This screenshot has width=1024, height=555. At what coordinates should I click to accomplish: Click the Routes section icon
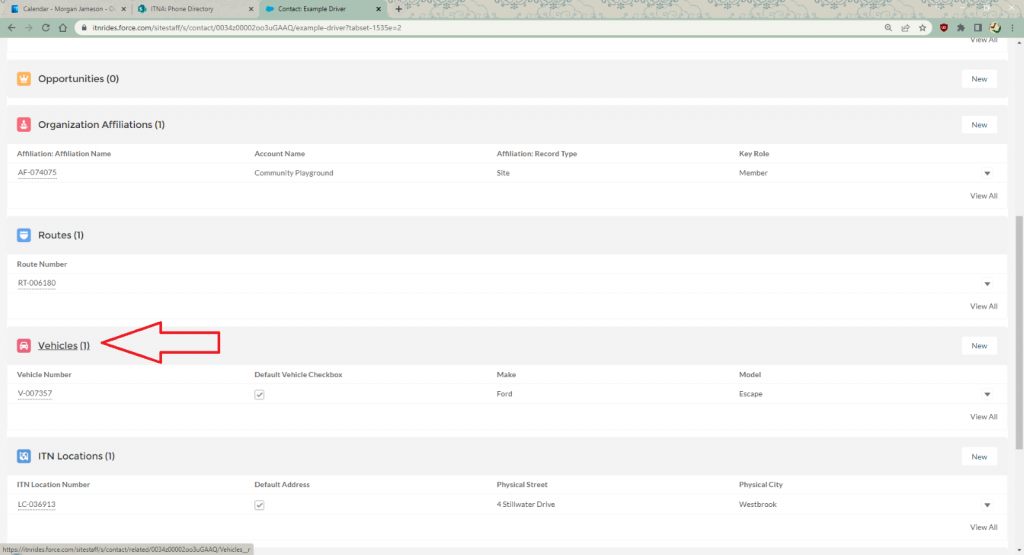[24, 235]
